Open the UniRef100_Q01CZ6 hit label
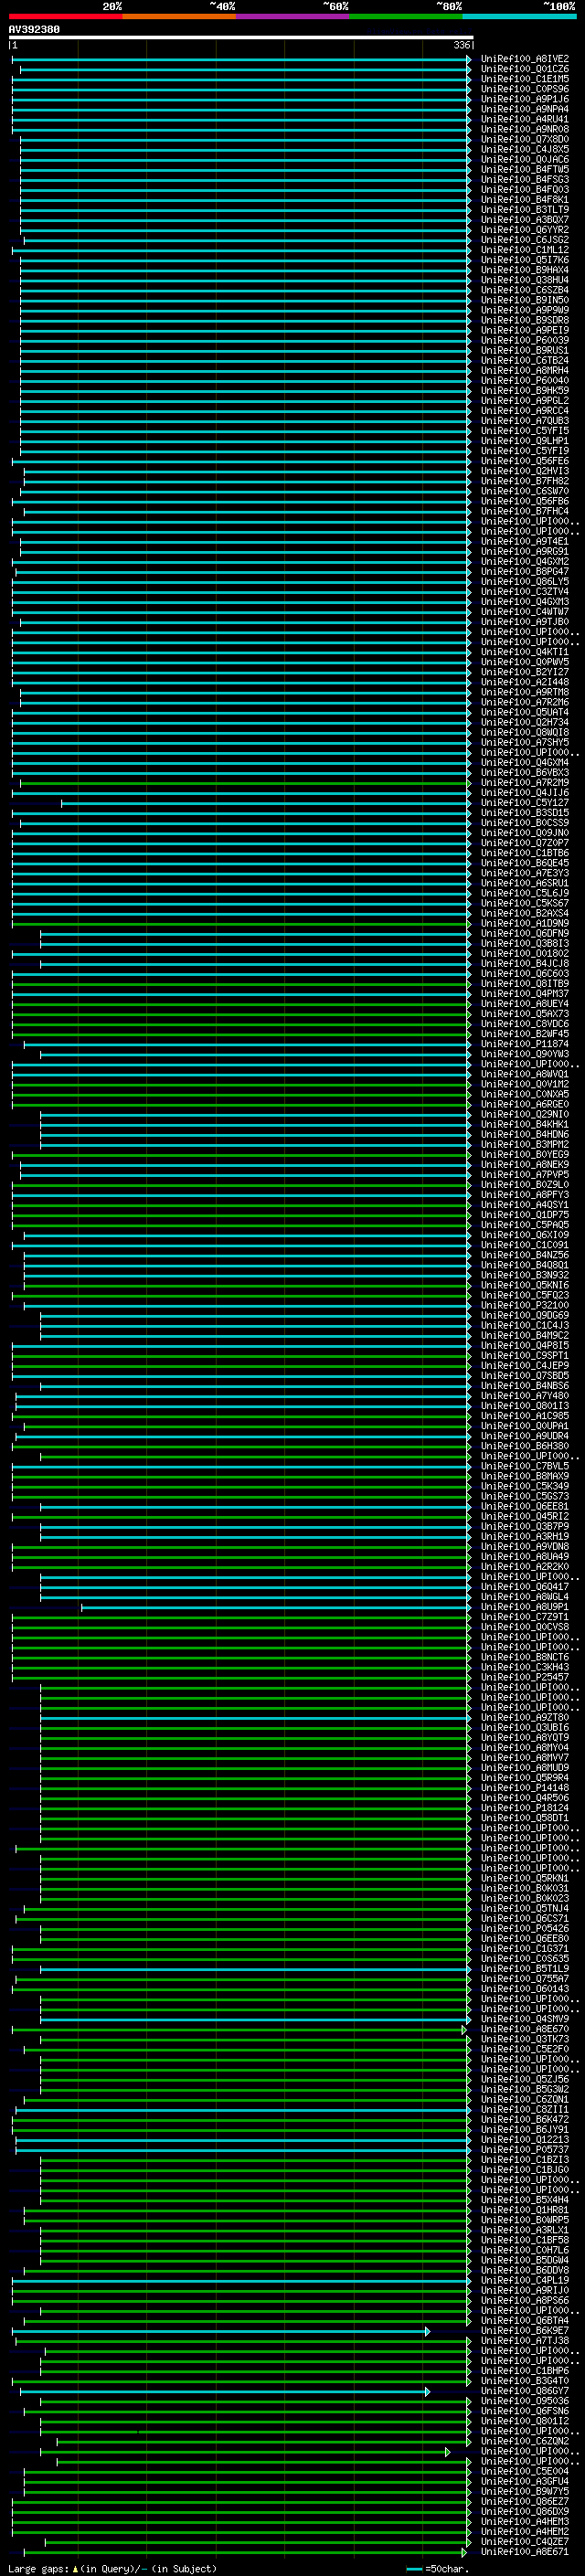 click(x=524, y=69)
